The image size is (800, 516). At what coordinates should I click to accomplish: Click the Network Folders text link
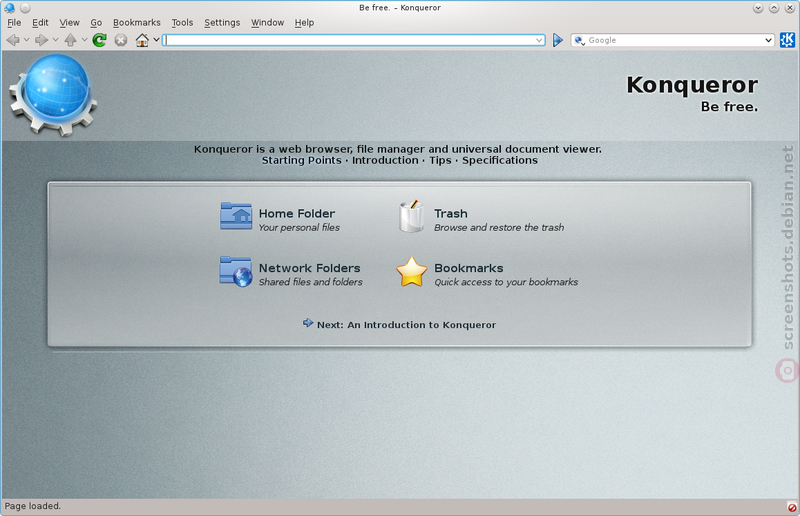click(310, 268)
